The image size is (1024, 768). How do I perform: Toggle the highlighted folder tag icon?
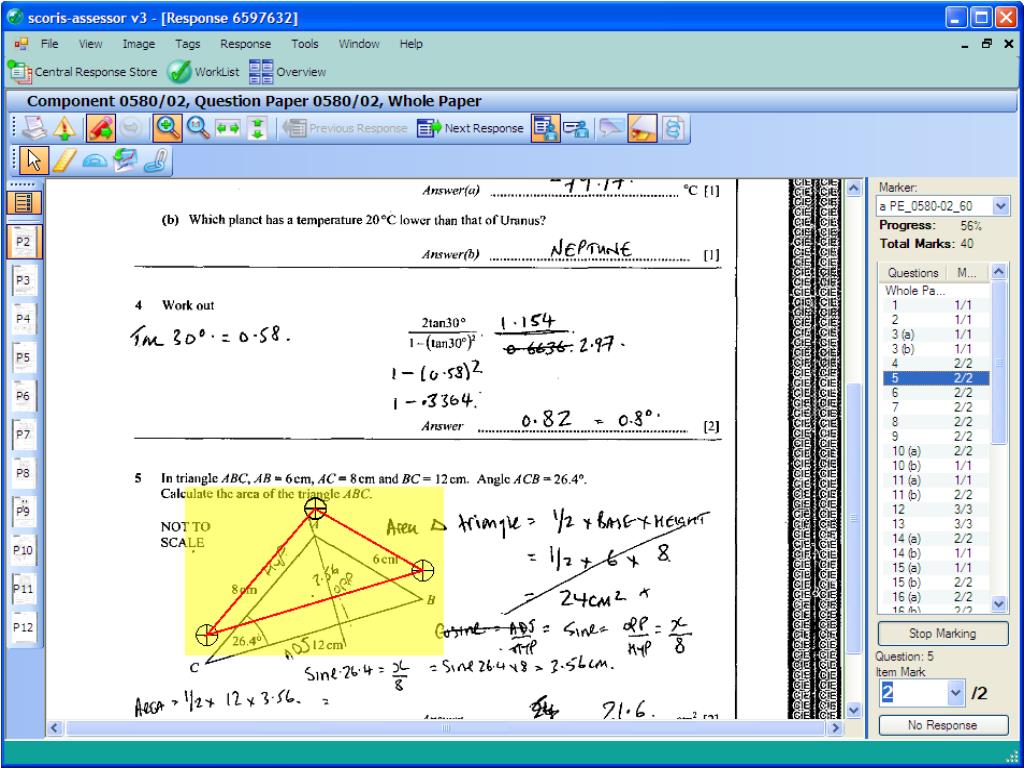pyautogui.click(x=642, y=128)
